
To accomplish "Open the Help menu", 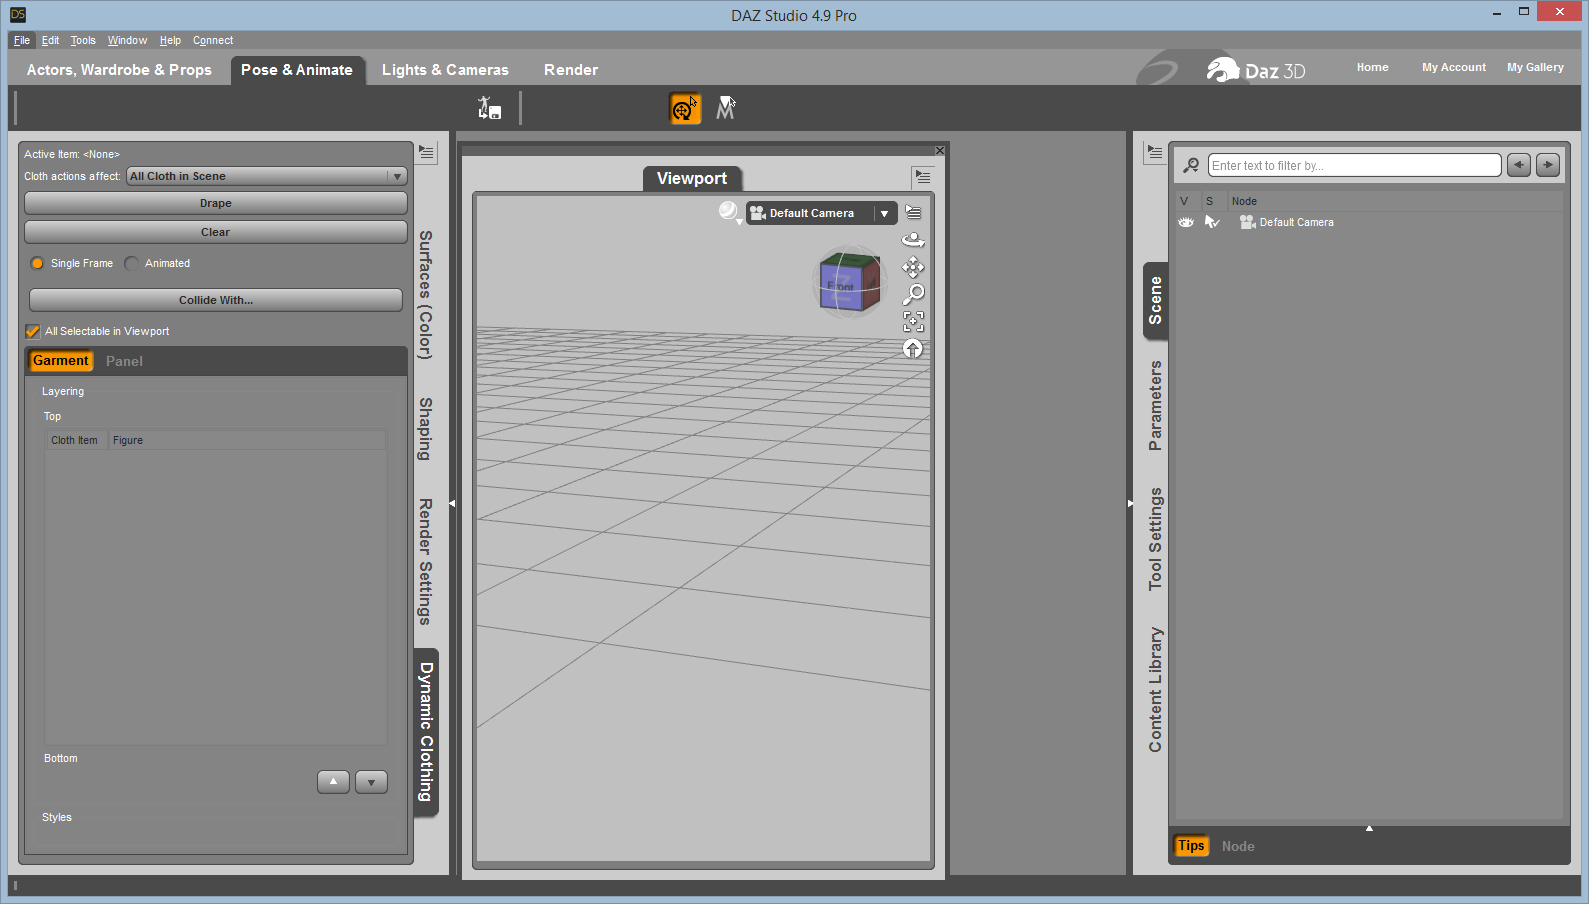I will (x=170, y=40).
